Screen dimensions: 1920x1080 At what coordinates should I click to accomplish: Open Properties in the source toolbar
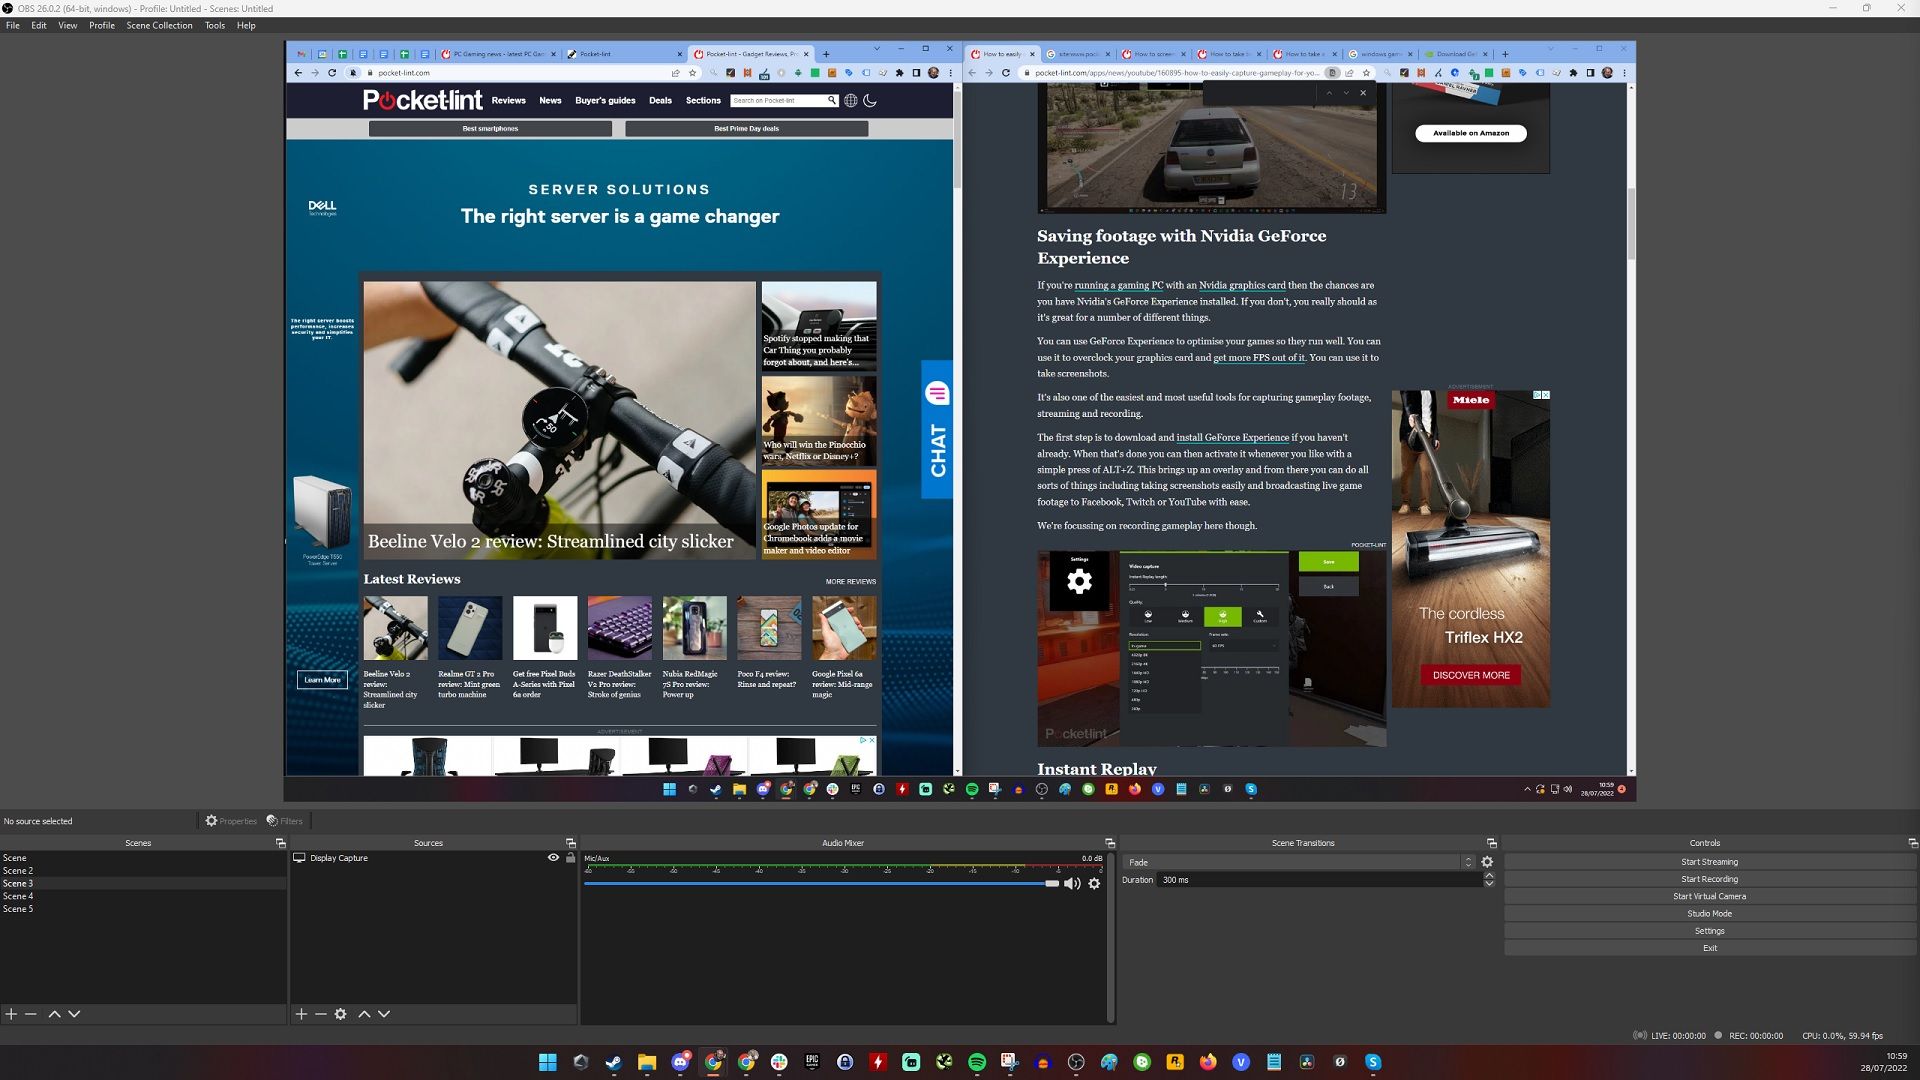231,821
